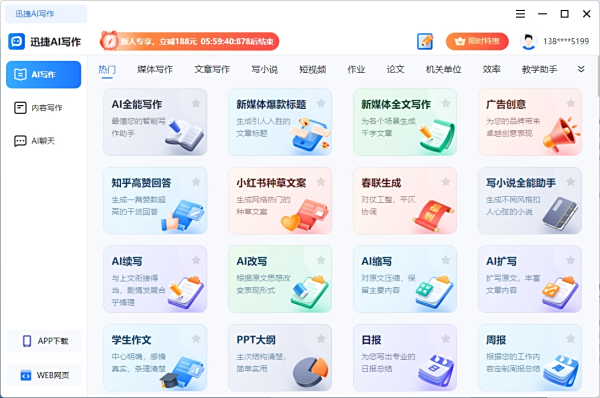Click the 新媒体爆款标题 phone icon
Viewport: 600px width, 398px height.
309,134
